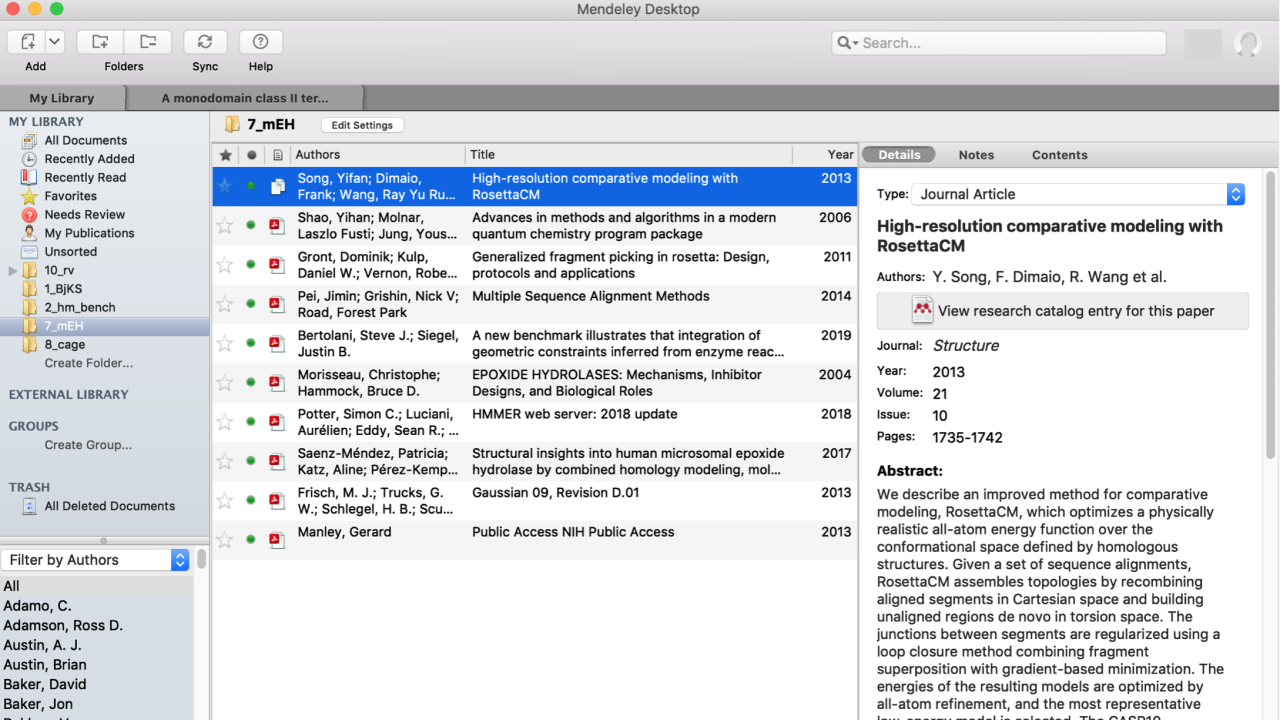Click the user profile avatar
Image resolution: width=1280 pixels, height=720 pixels.
pos(1247,44)
